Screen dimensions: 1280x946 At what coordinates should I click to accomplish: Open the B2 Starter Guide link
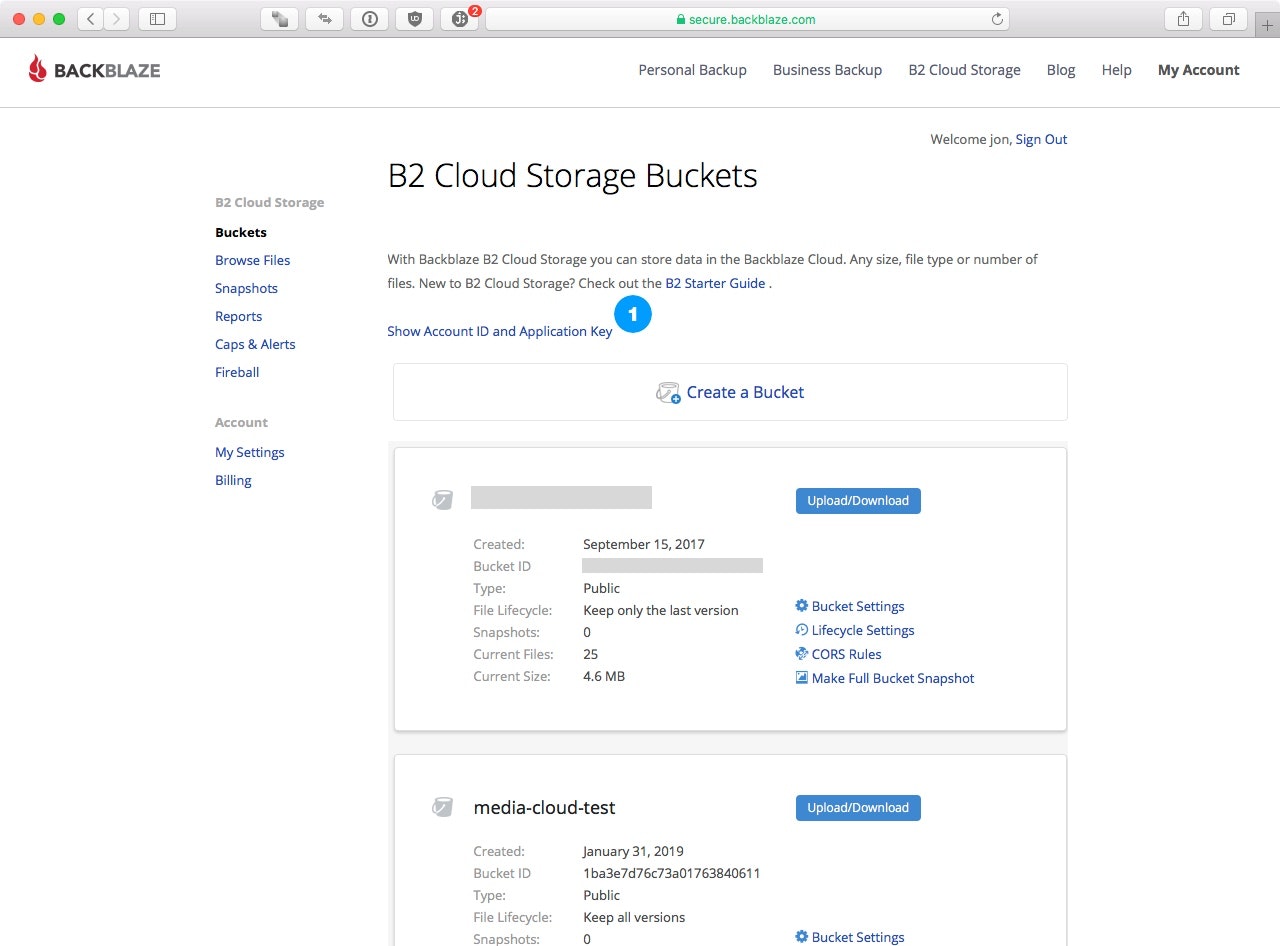tap(715, 283)
